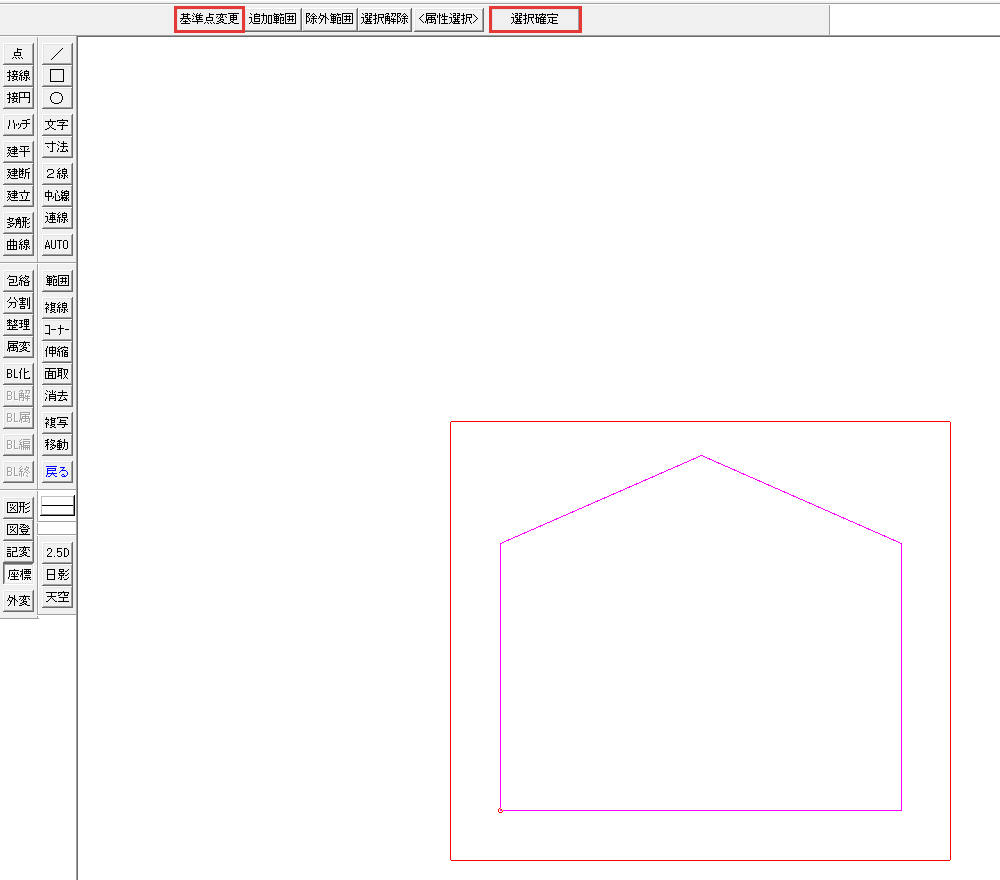Select the 消去 erase tool
This screenshot has width=1000, height=880.
tap(57, 396)
